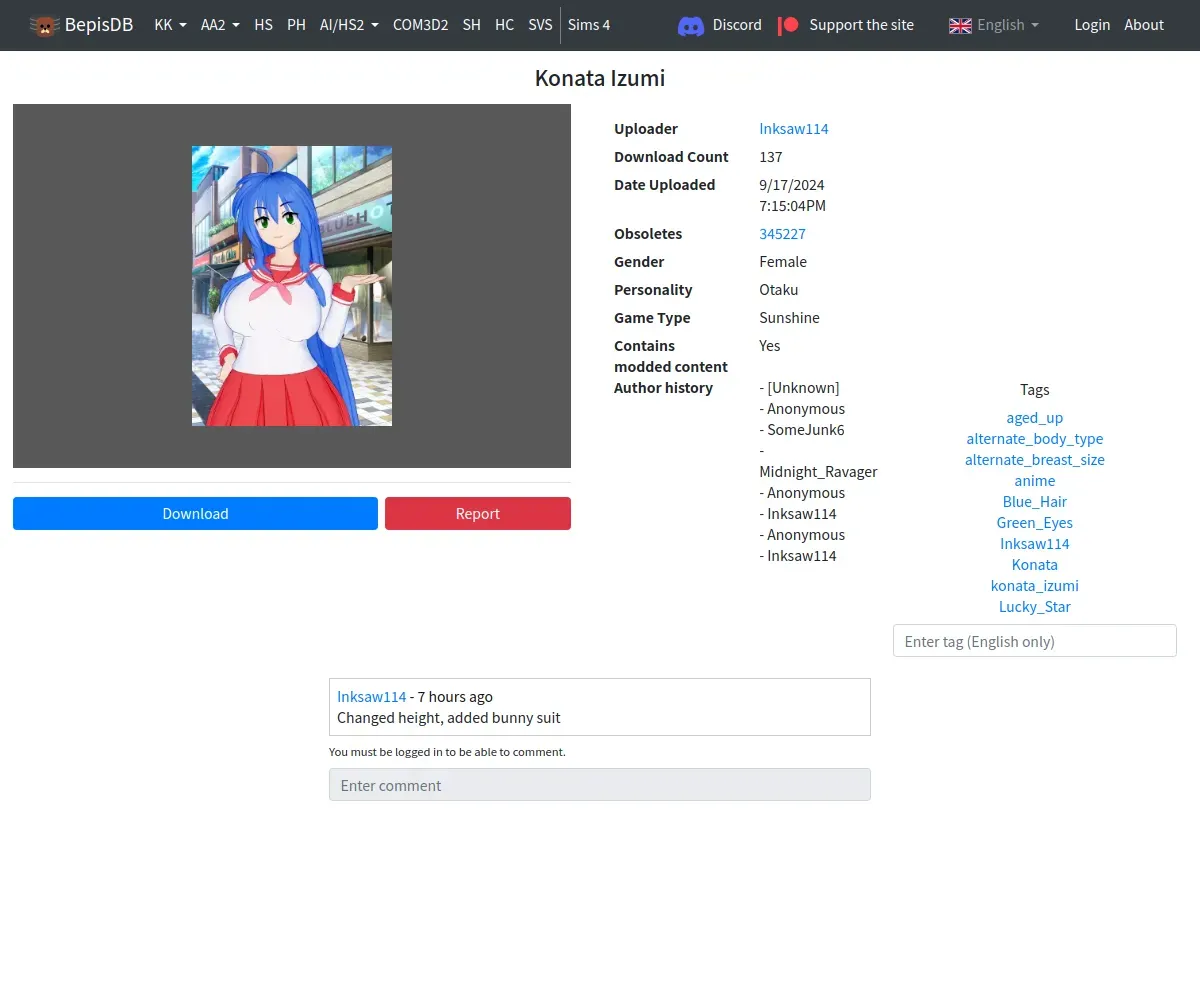
Task: Open the Sims 4 section
Action: tap(589, 25)
